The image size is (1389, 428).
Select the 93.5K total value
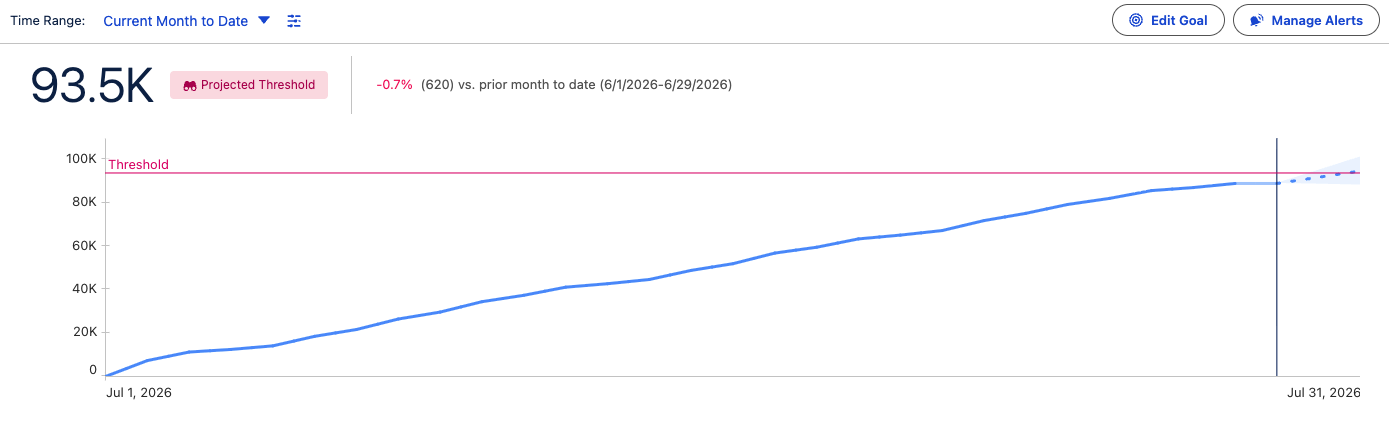click(92, 86)
